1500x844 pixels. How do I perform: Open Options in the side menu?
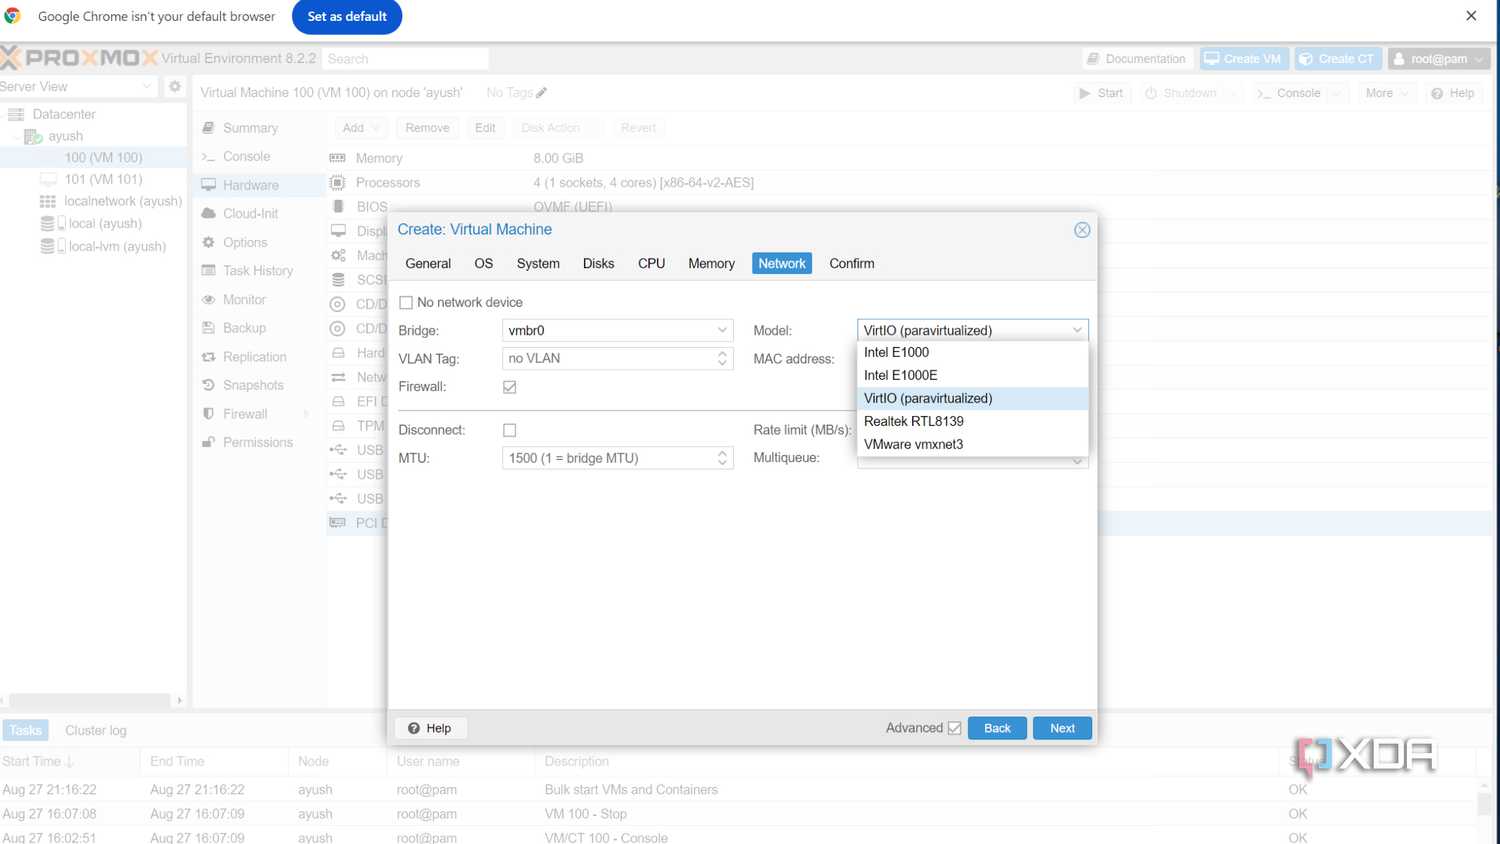click(245, 243)
